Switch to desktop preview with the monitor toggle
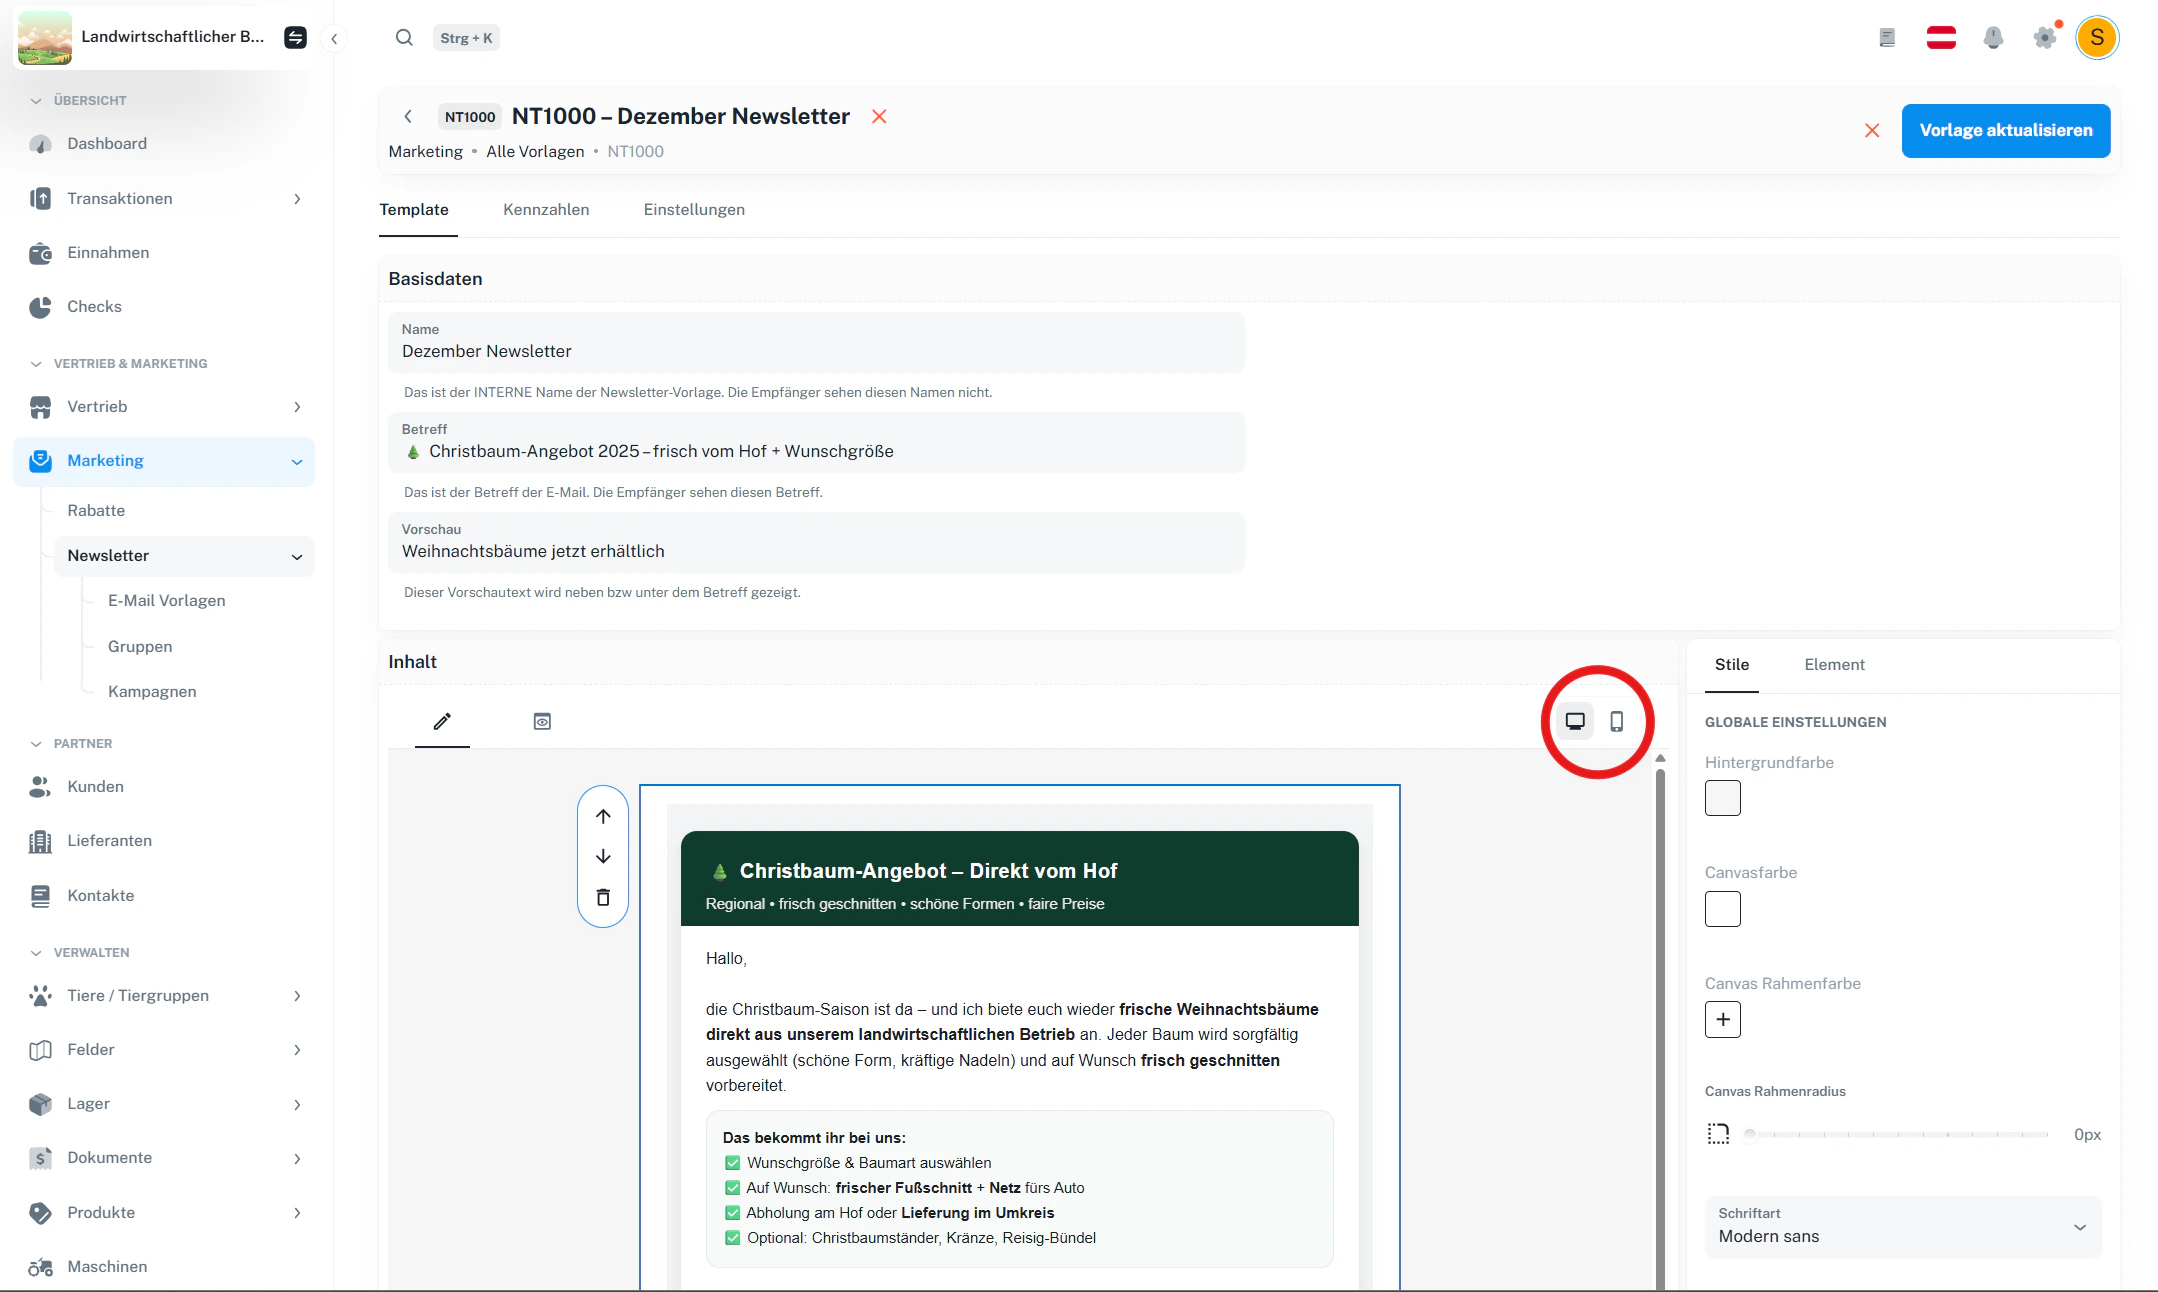 click(1575, 720)
